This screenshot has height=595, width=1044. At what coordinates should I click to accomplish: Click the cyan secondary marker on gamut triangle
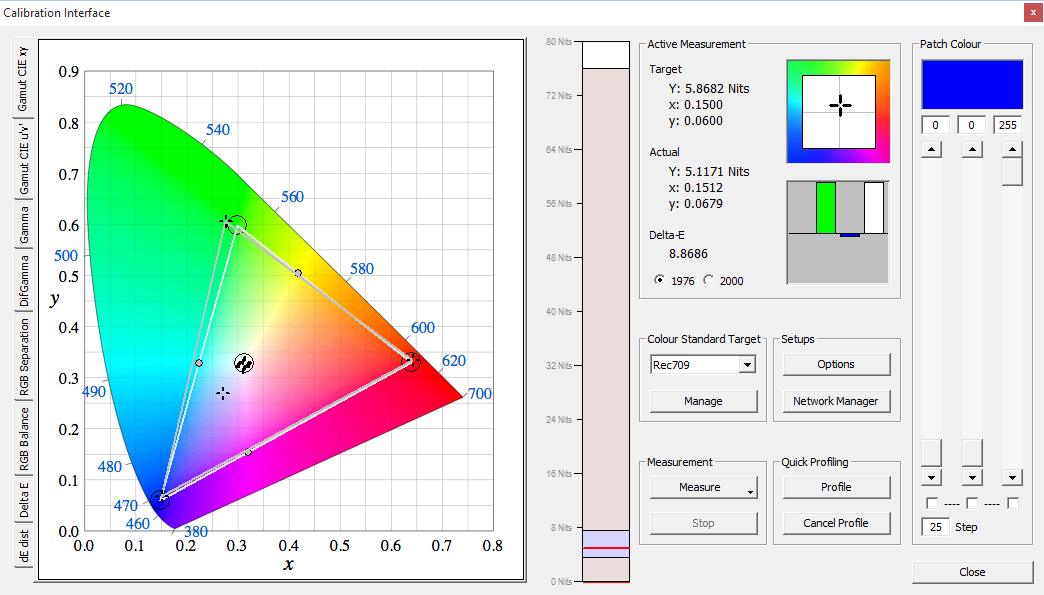pyautogui.click(x=198, y=363)
